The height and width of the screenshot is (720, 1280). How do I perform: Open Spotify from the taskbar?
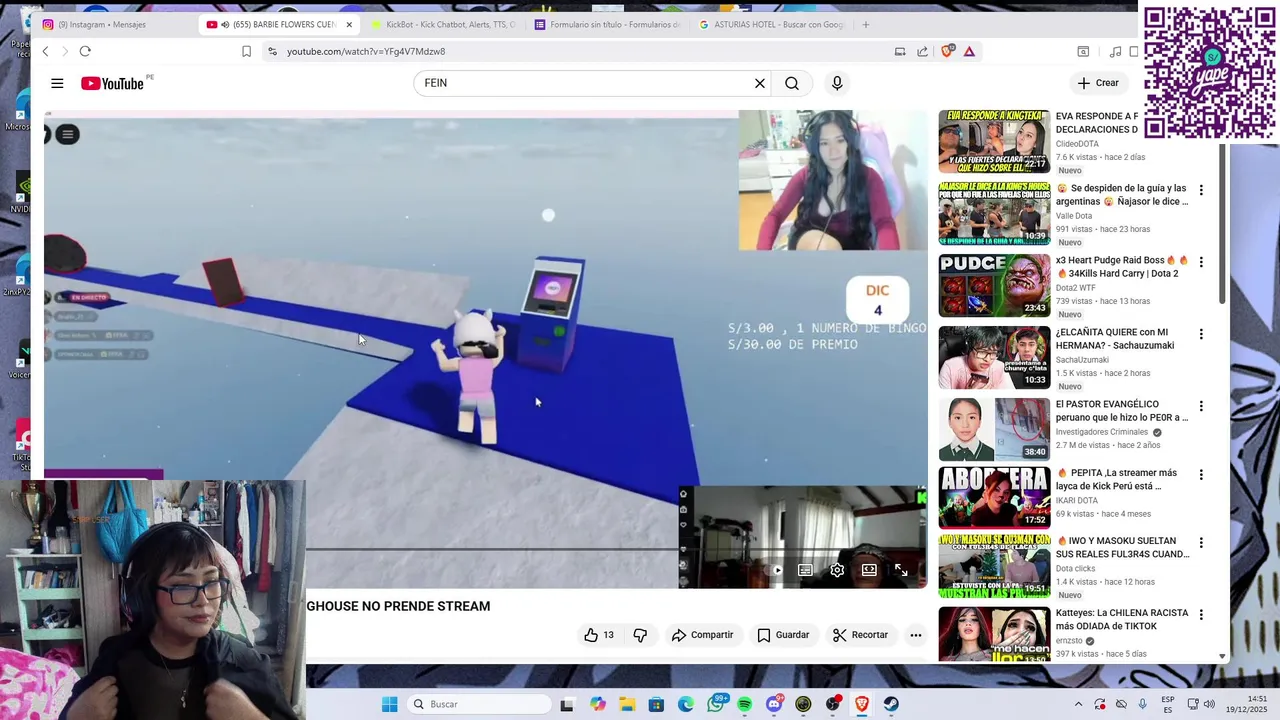click(x=745, y=704)
